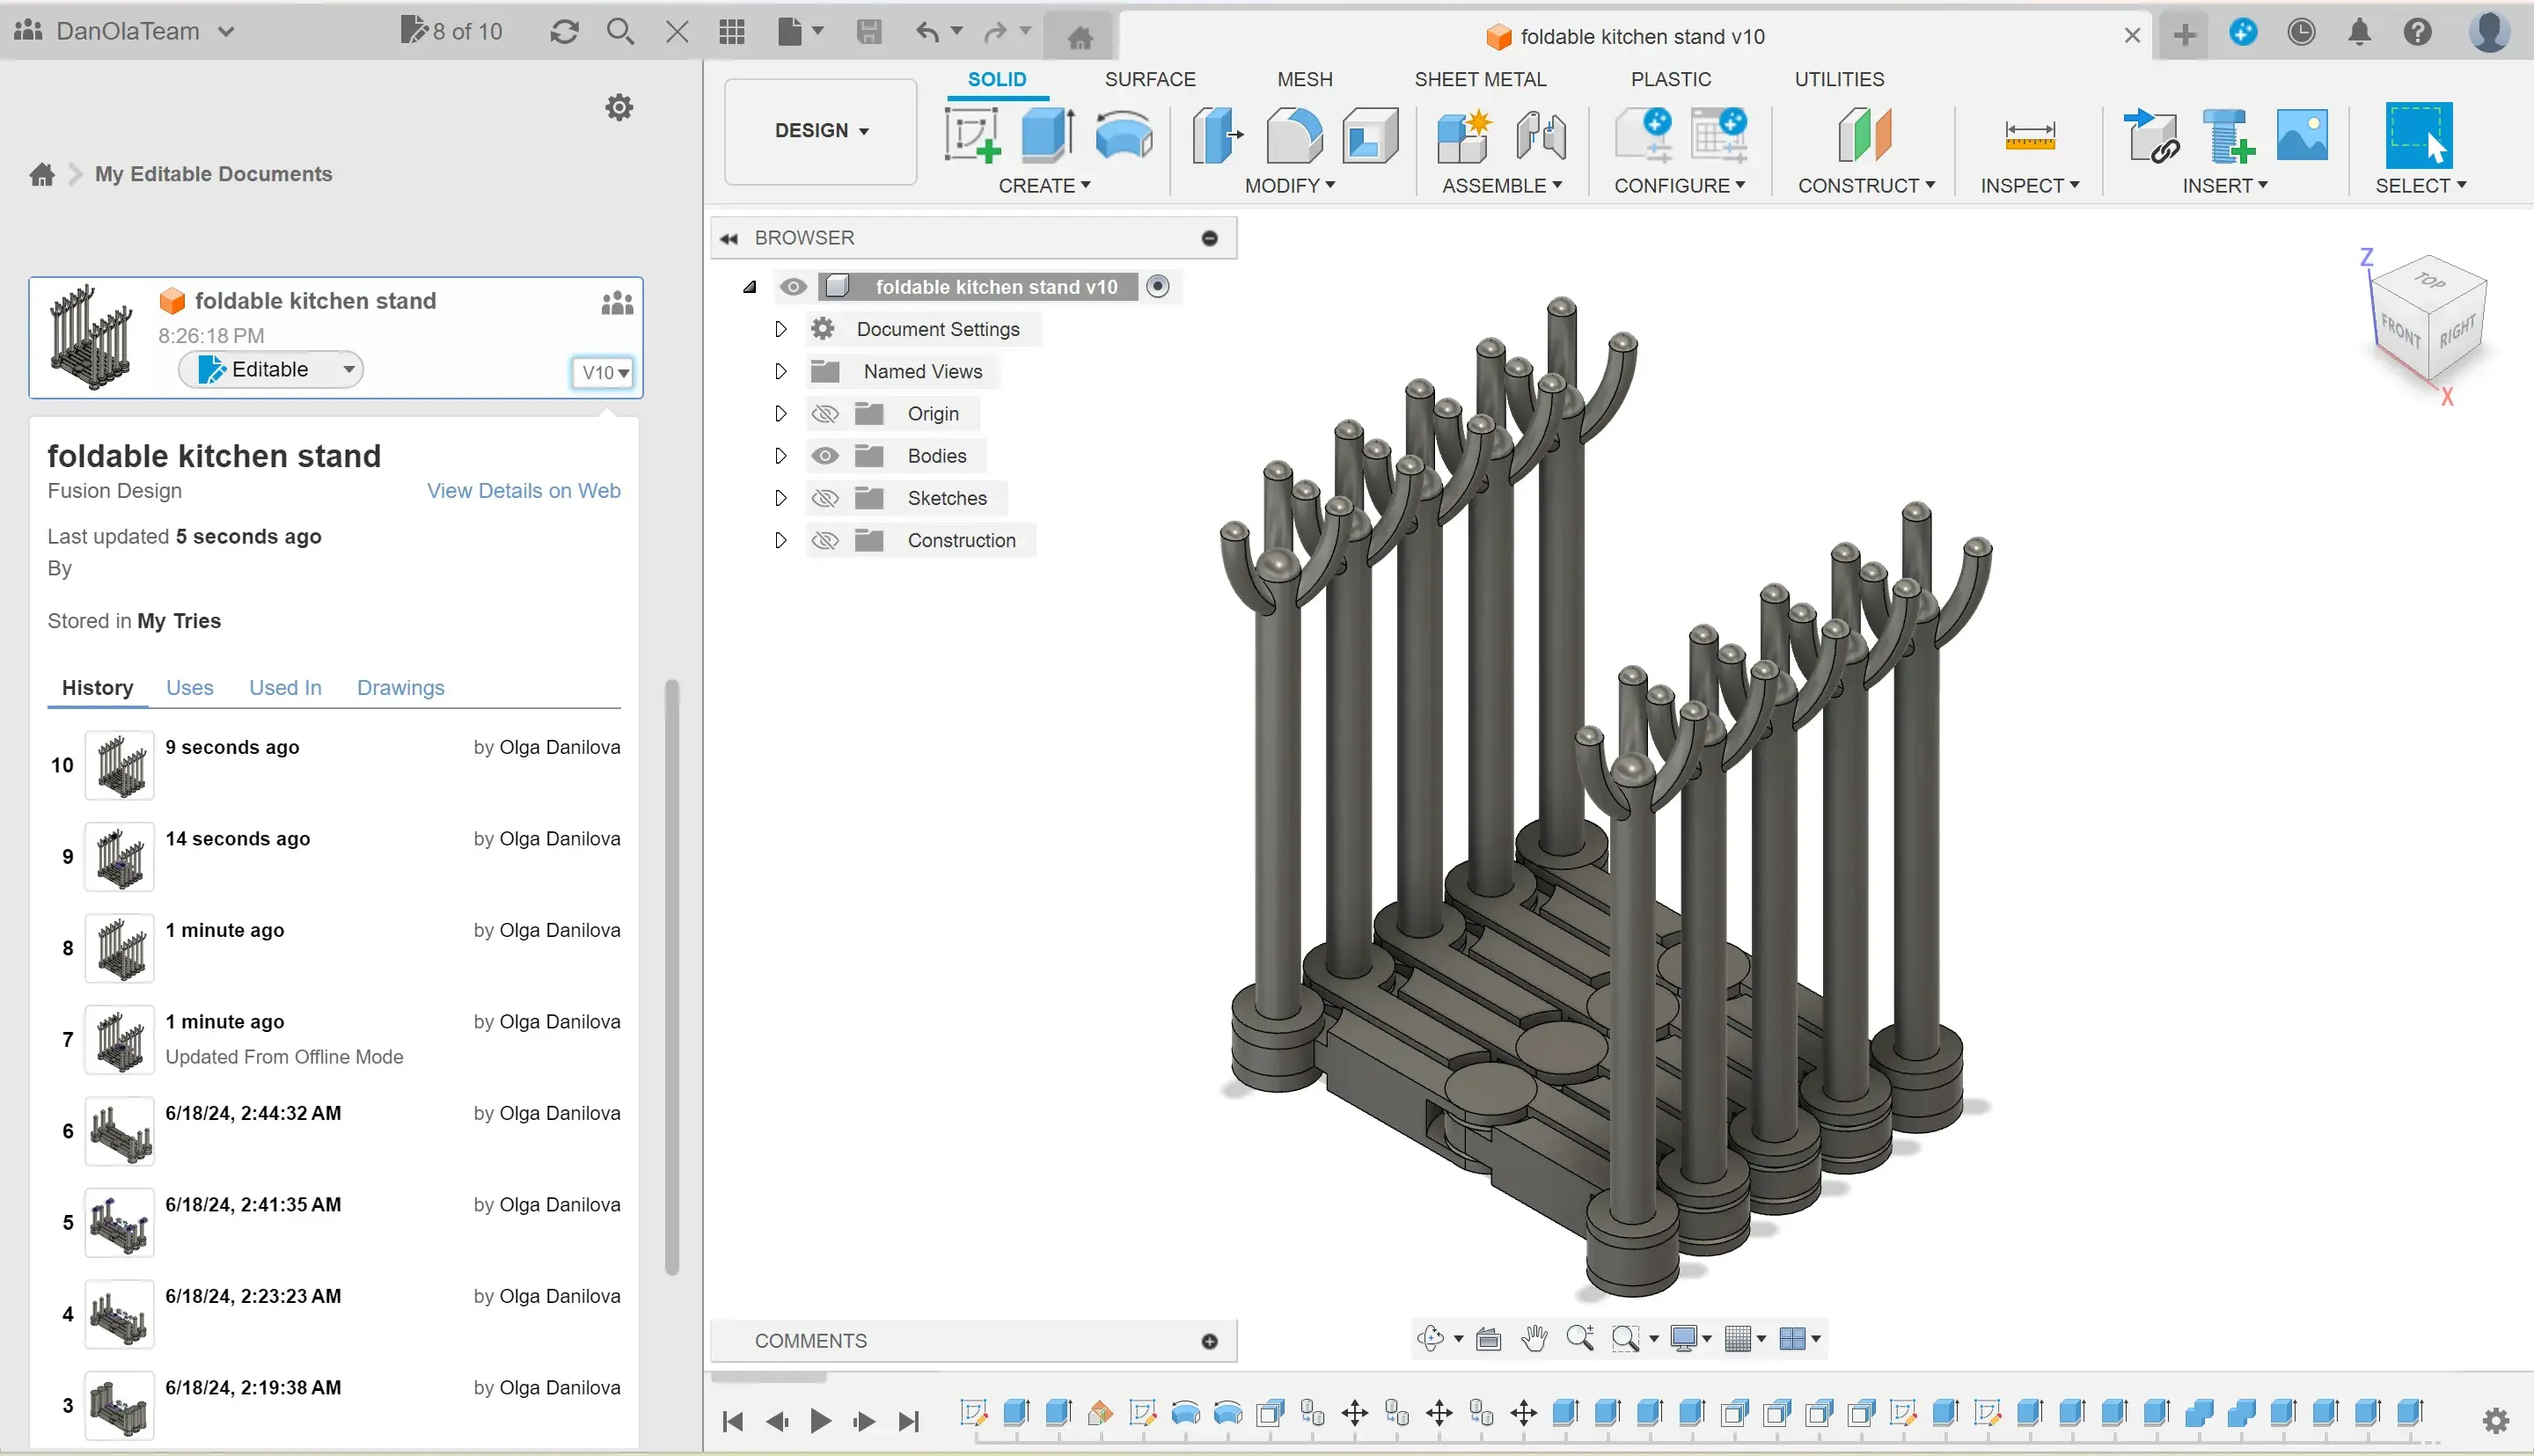Click the Insert Fastener icon
The height and width of the screenshot is (1456, 2534).
(2227, 135)
